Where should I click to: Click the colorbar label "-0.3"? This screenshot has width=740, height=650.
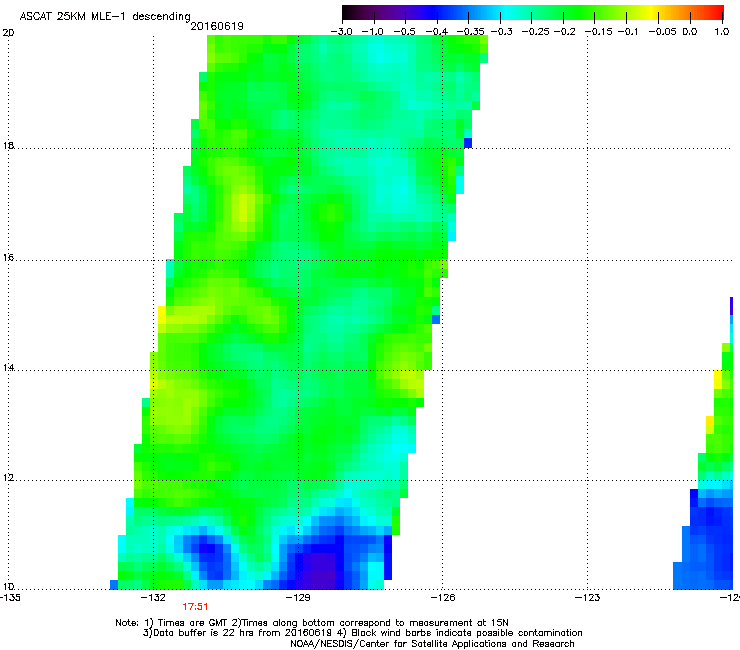[x=502, y=32]
